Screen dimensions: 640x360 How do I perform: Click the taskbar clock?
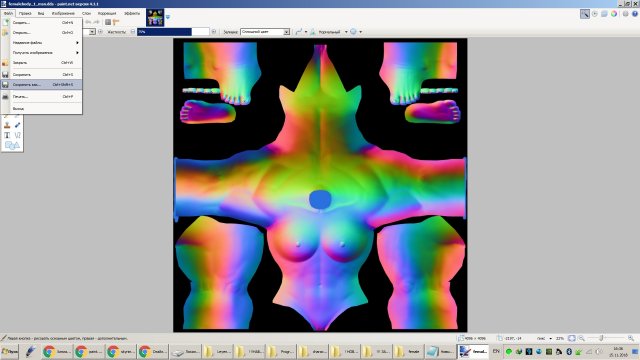618,351
